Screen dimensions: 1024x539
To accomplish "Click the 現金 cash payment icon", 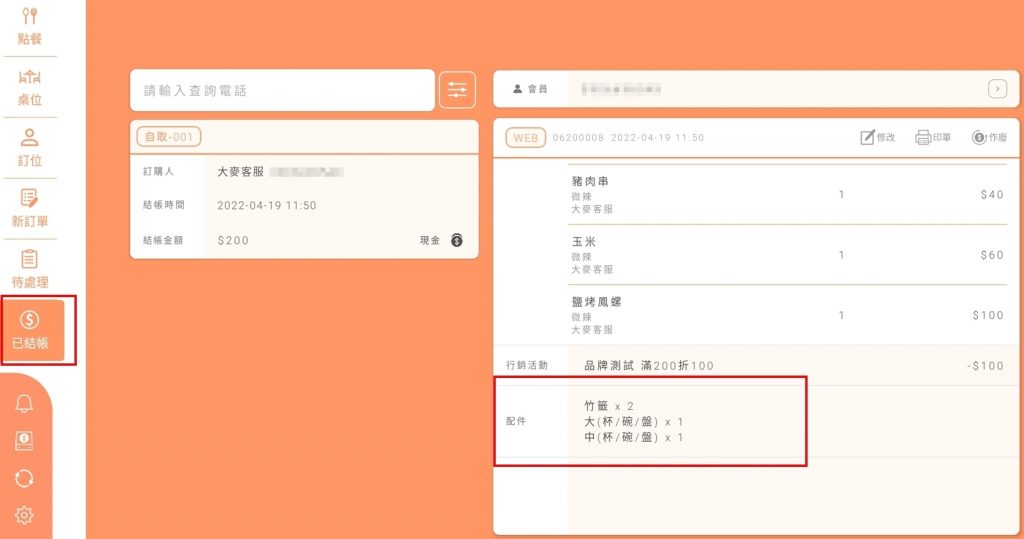I will 456,240.
